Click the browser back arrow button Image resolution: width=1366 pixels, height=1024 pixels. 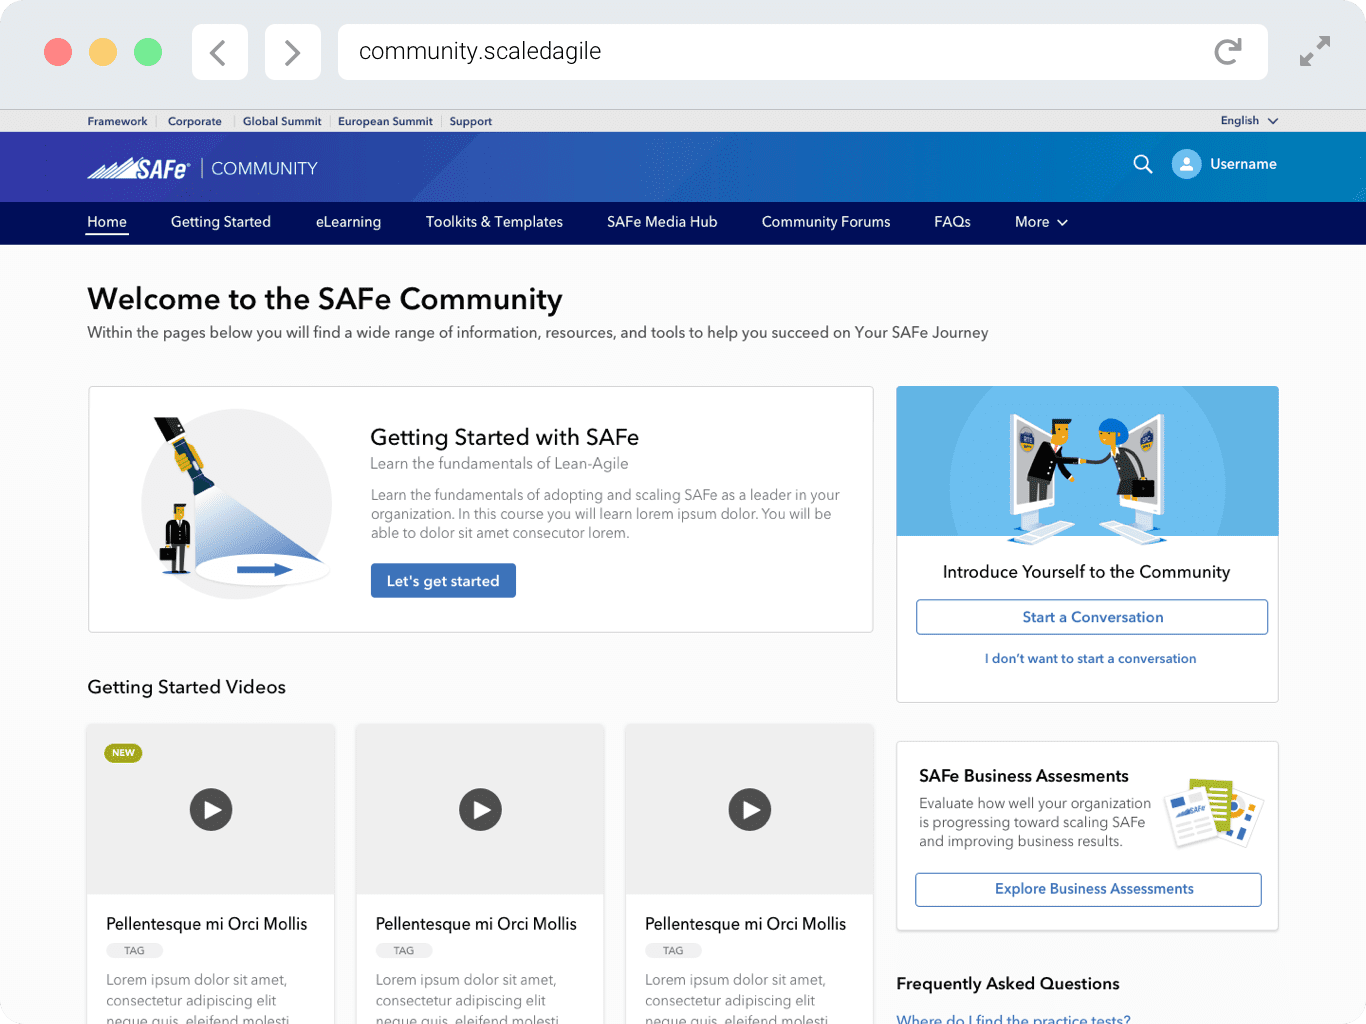219,52
